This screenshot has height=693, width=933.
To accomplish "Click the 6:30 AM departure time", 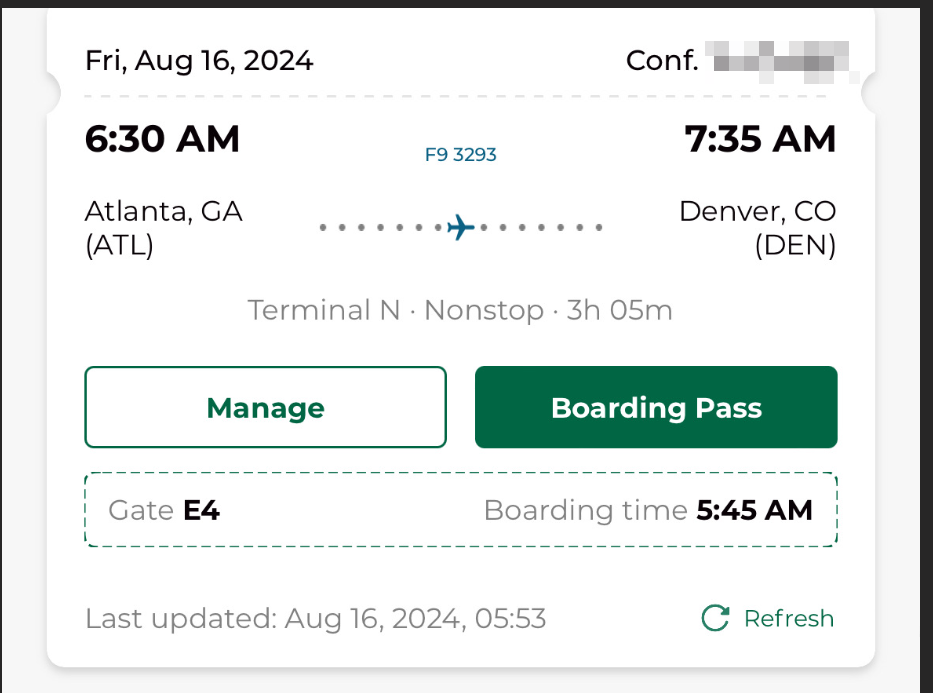I will (162, 139).
